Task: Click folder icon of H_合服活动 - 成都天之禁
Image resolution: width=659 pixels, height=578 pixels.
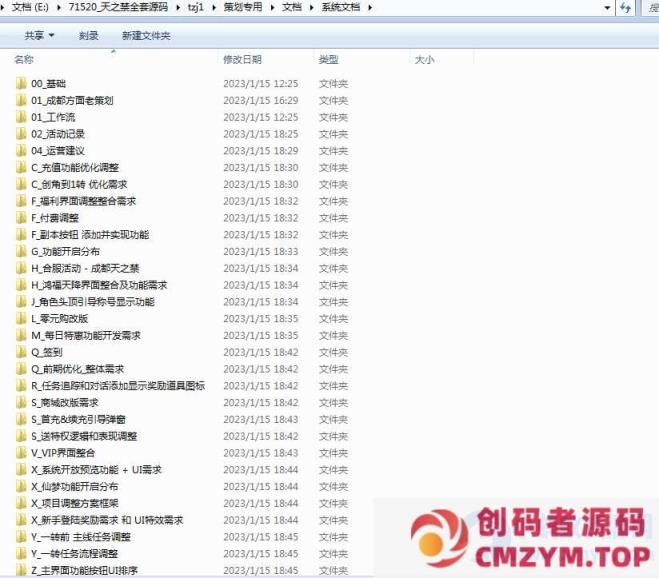Action: pos(21,269)
